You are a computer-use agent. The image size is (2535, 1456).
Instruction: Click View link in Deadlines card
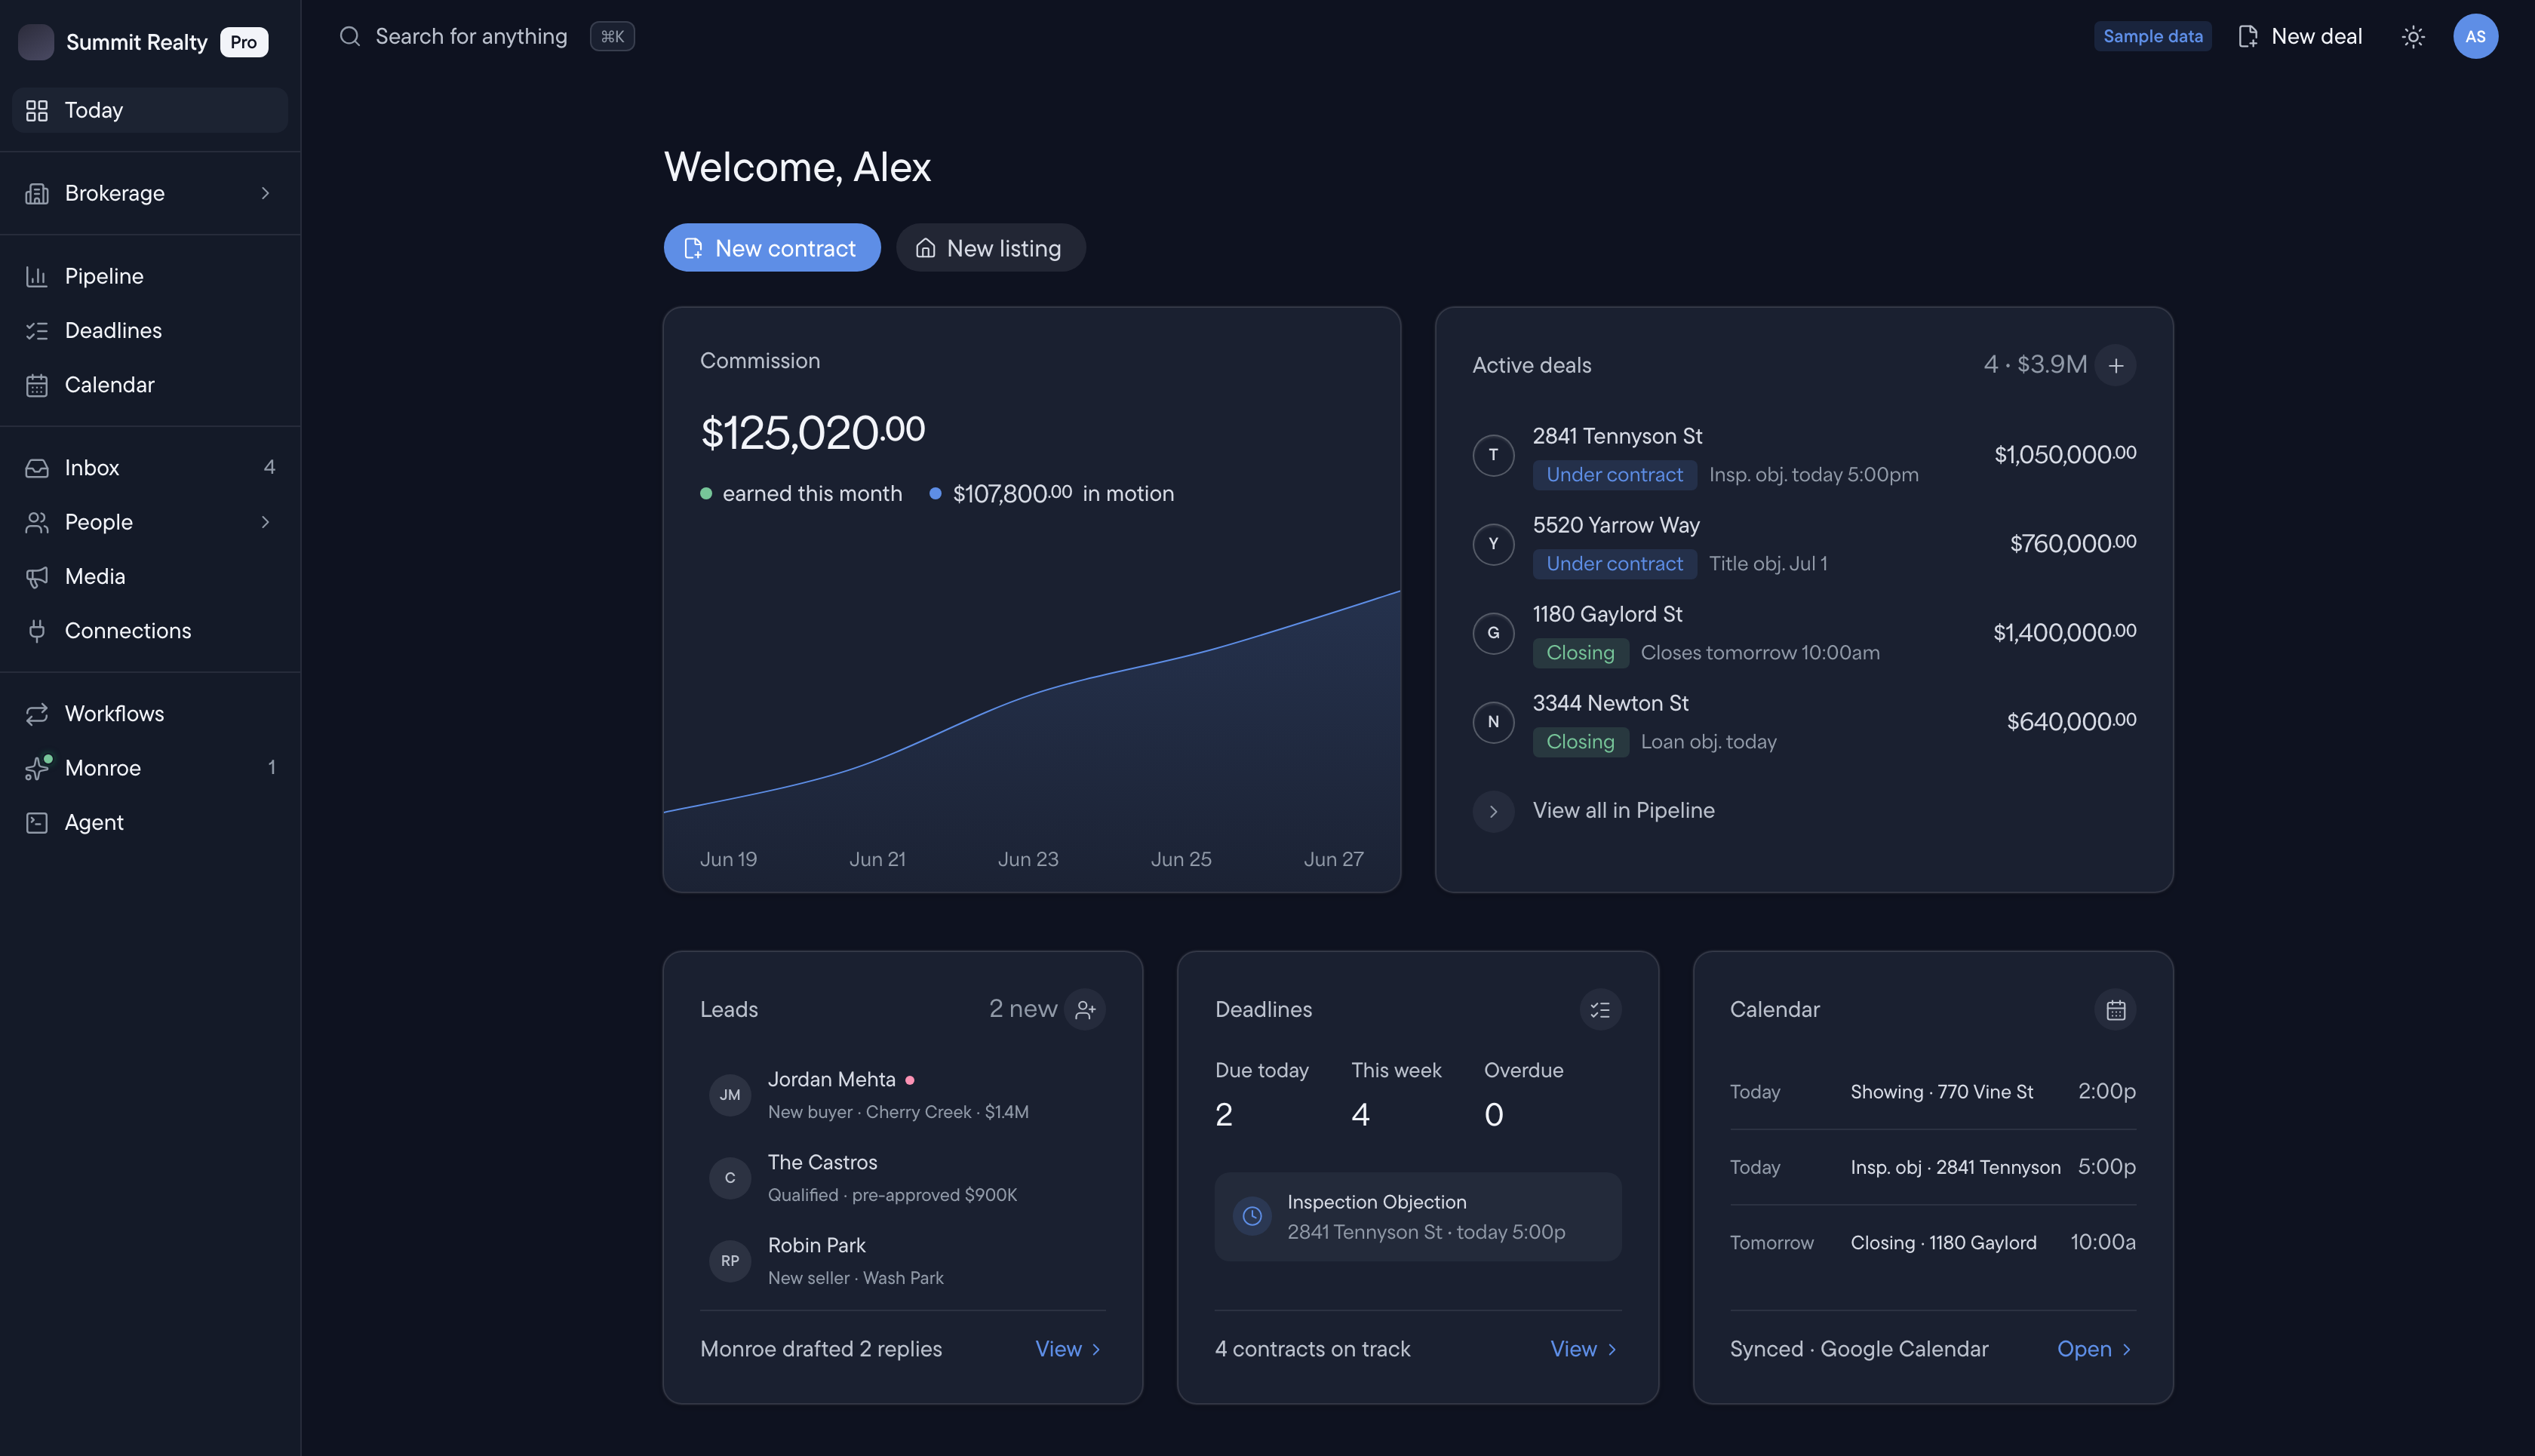1583,1349
